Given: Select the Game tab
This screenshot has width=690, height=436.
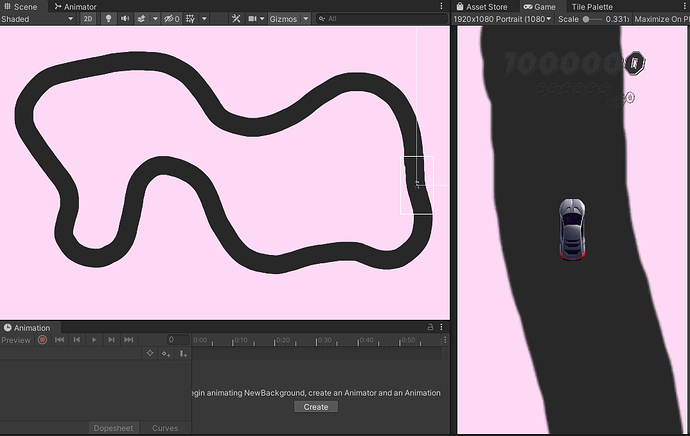Looking at the screenshot, I should tap(540, 7).
